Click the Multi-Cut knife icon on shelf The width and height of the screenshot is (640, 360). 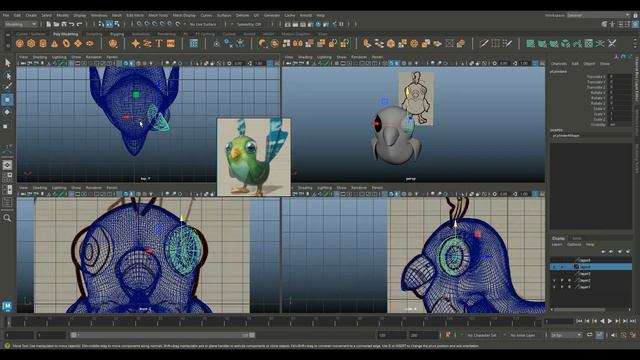coord(484,43)
